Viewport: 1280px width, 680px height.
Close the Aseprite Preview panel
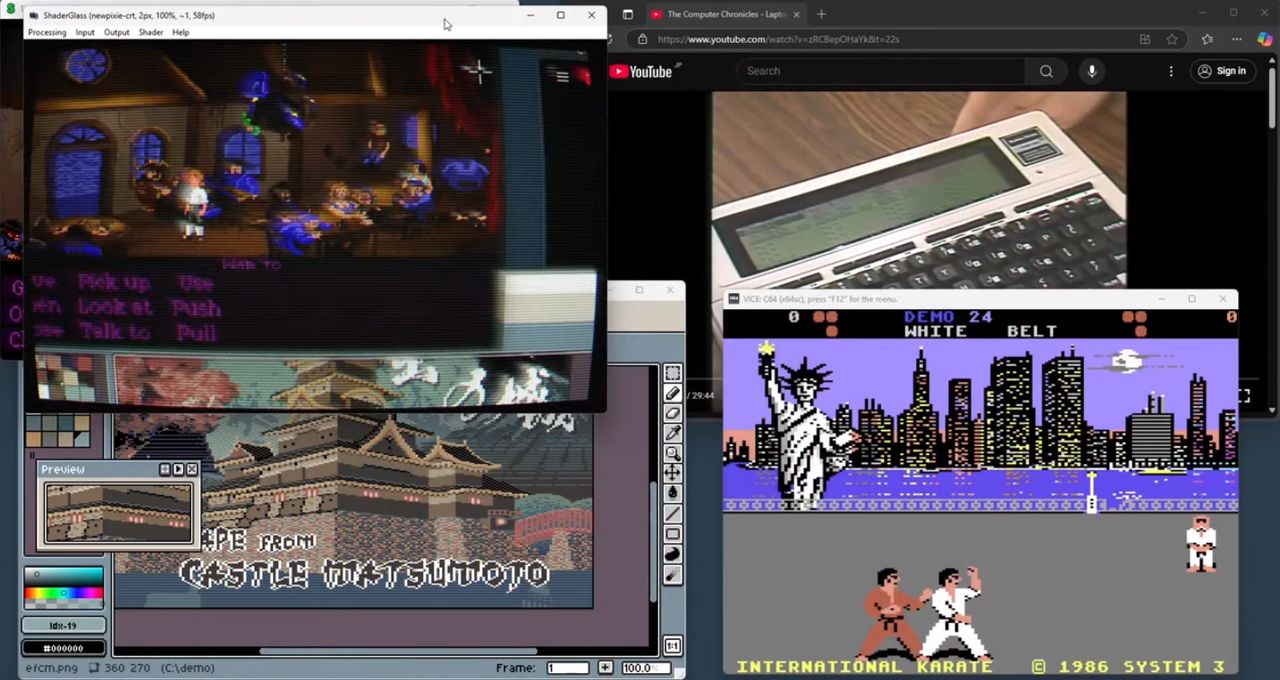[192, 469]
